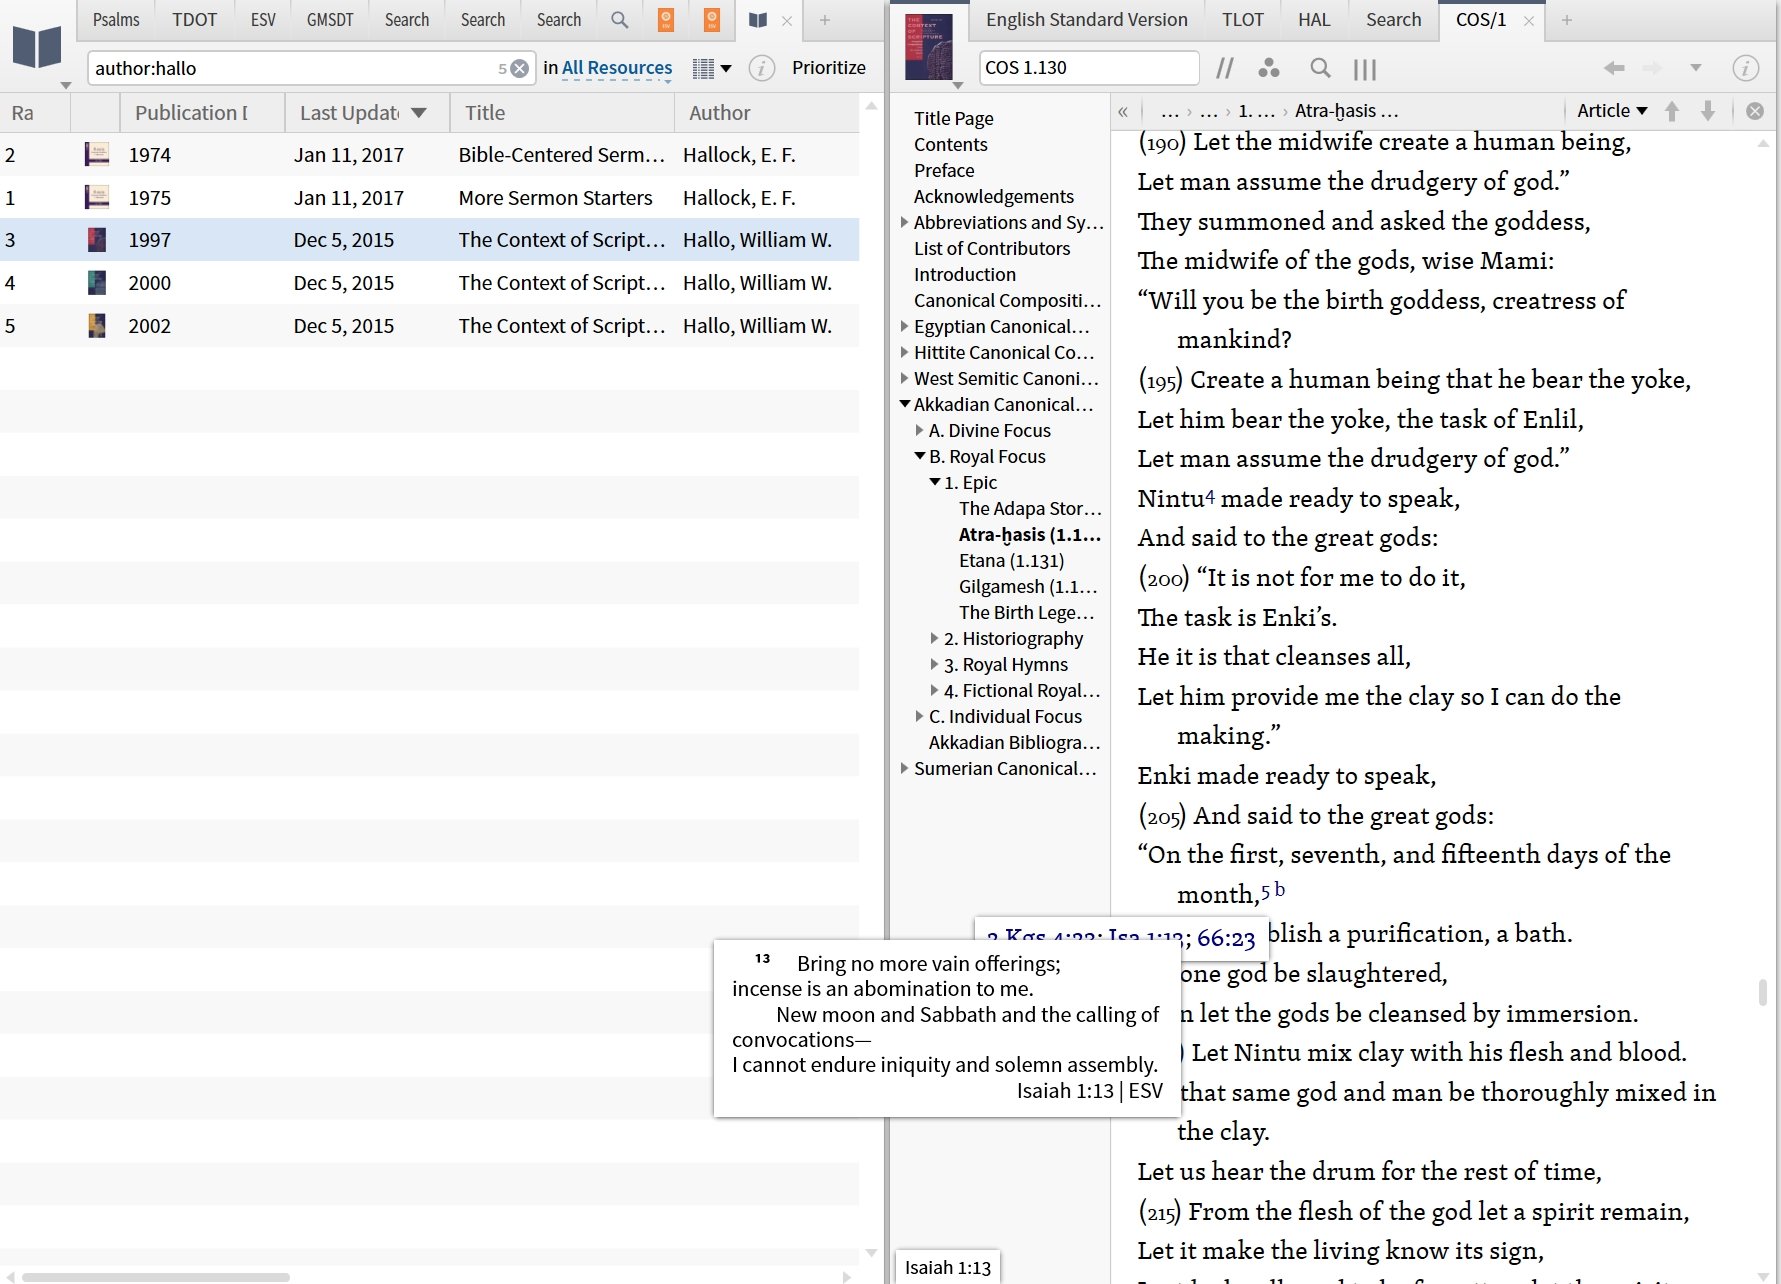Close the Library tab

(787, 20)
